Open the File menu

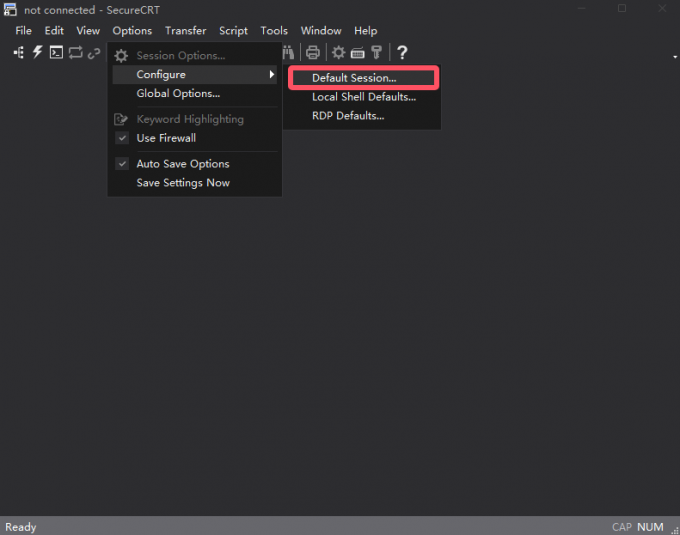(x=23, y=31)
